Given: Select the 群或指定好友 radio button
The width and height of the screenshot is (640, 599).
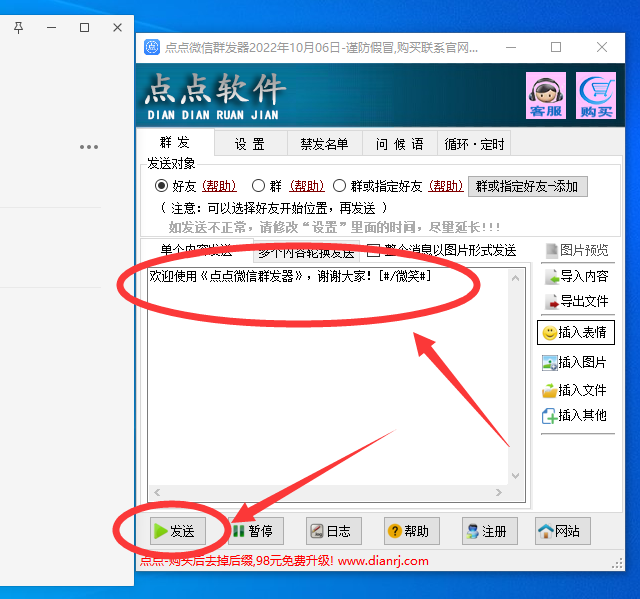Looking at the screenshot, I should pos(340,186).
